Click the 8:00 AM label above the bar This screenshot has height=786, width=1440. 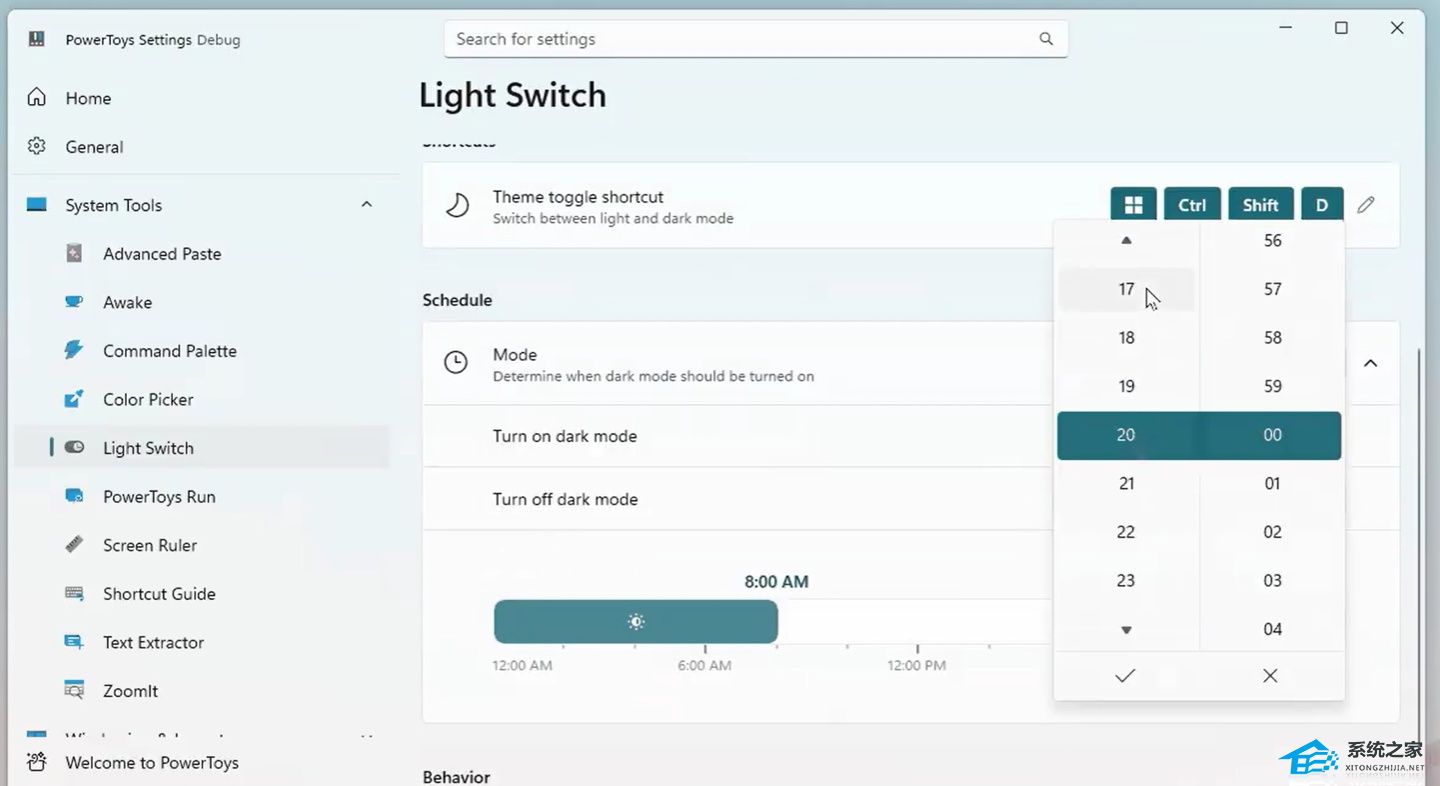click(x=777, y=581)
